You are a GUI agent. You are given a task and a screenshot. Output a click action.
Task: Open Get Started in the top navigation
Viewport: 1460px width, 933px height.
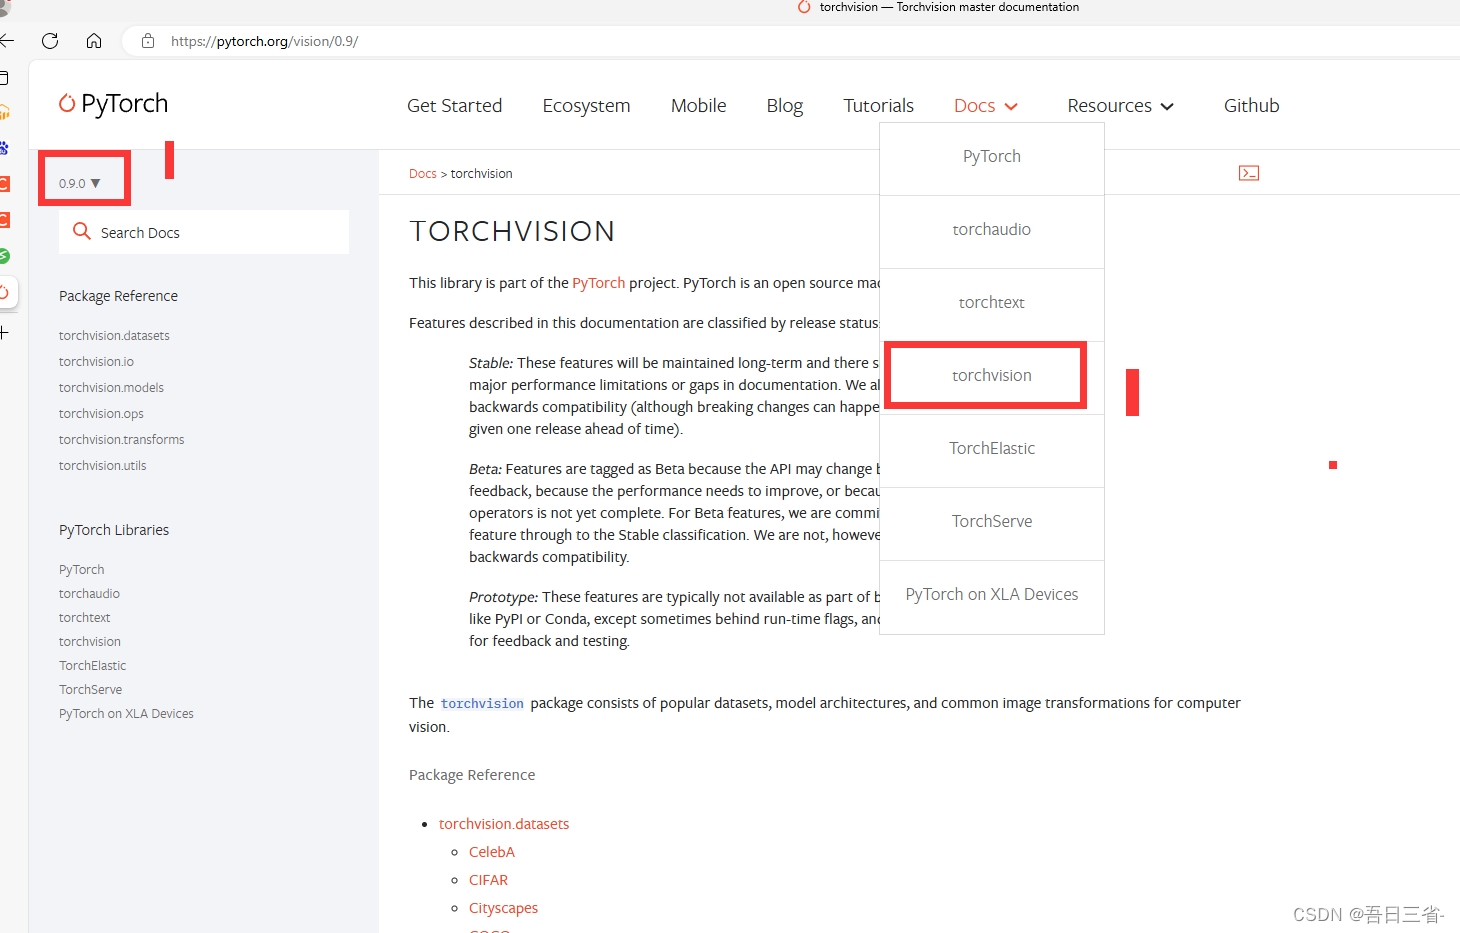tap(455, 106)
